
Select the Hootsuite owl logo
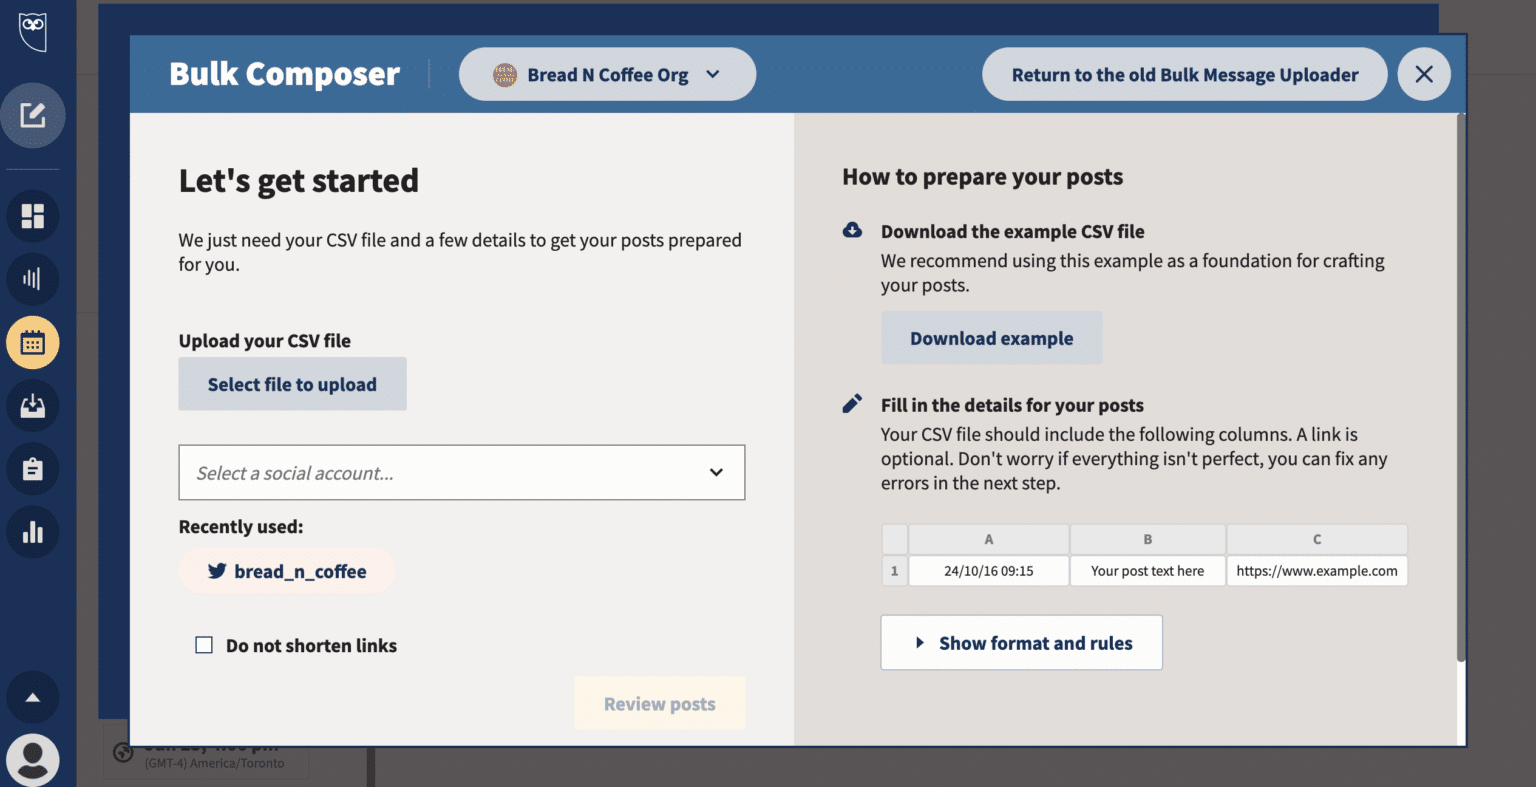click(33, 32)
